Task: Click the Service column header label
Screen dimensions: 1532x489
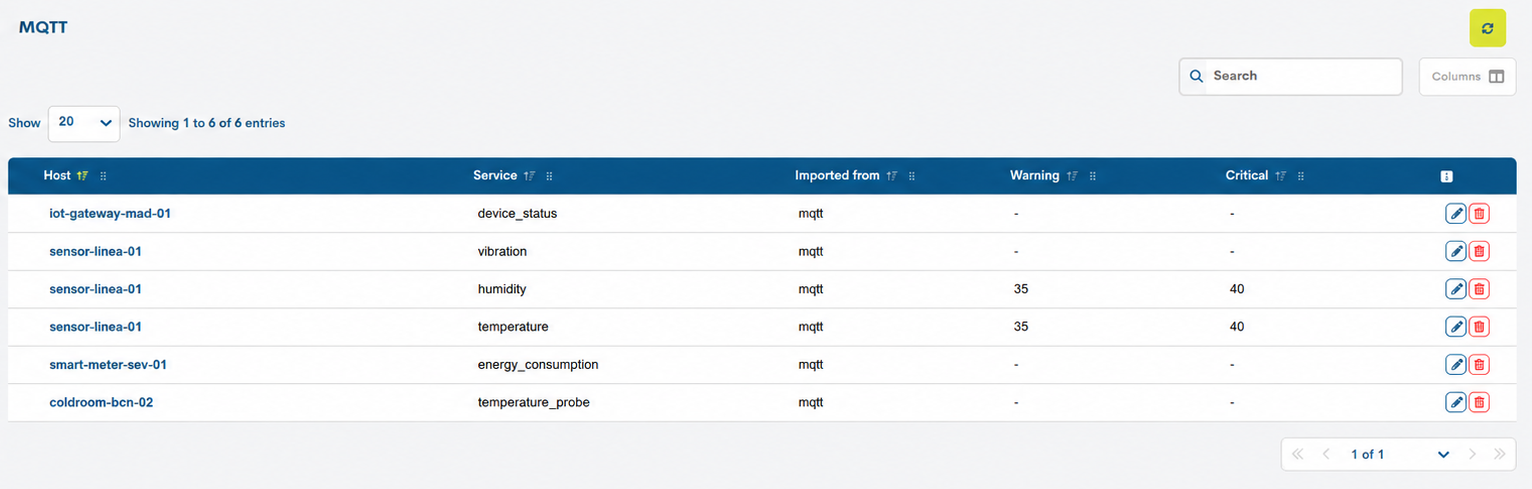Action: (495, 175)
